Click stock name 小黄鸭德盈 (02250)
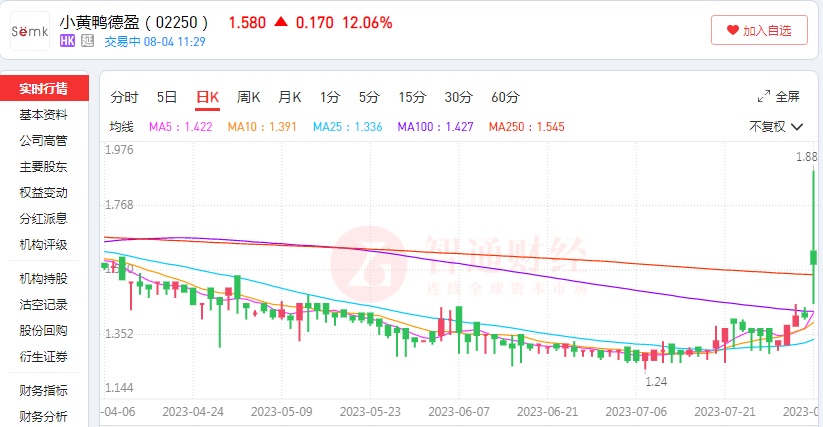 point(134,22)
